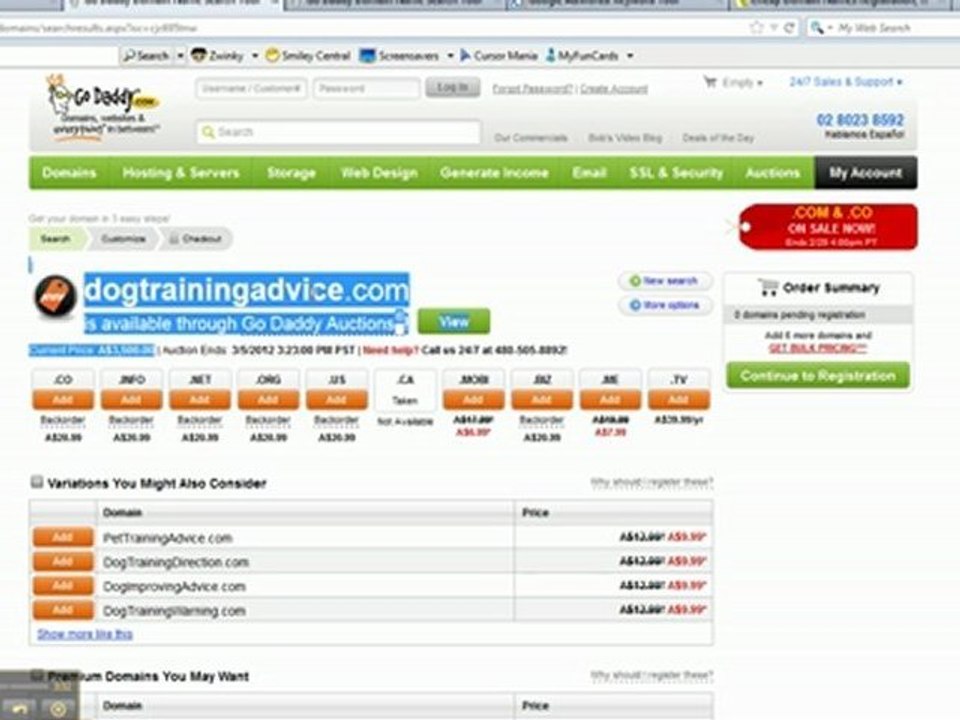
Task: Open Our Commercials link
Action: (530, 138)
